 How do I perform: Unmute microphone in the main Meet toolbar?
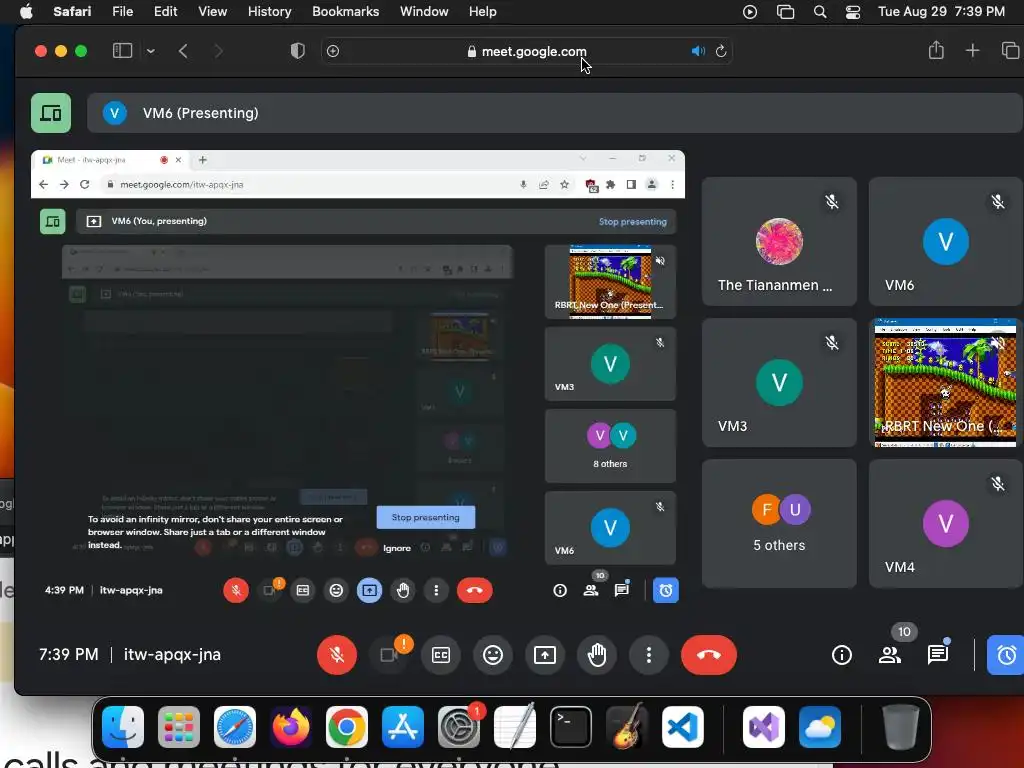pos(337,654)
